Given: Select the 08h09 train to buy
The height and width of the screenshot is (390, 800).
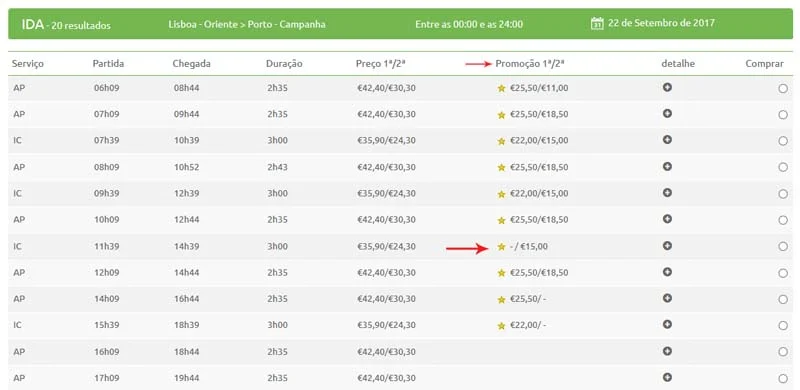Looking at the screenshot, I should point(783,167).
